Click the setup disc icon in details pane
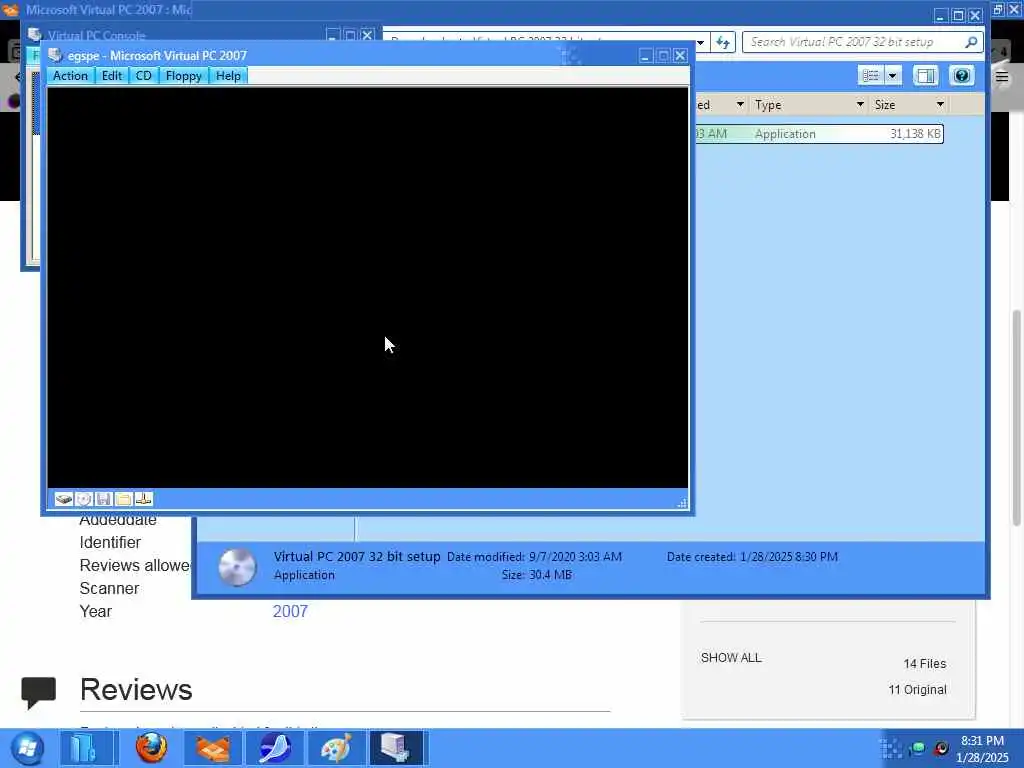The image size is (1024, 768). pyautogui.click(x=236, y=566)
